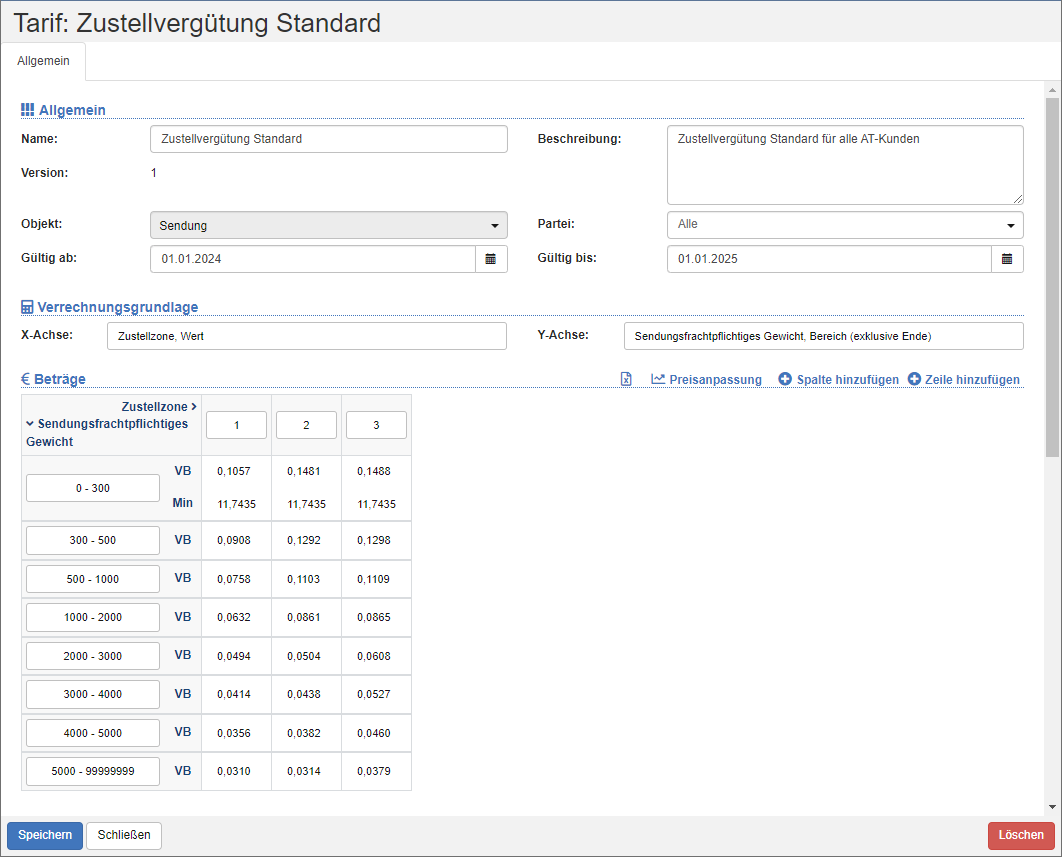Select the zone 2 column header field
The height and width of the screenshot is (857, 1062).
pos(306,425)
